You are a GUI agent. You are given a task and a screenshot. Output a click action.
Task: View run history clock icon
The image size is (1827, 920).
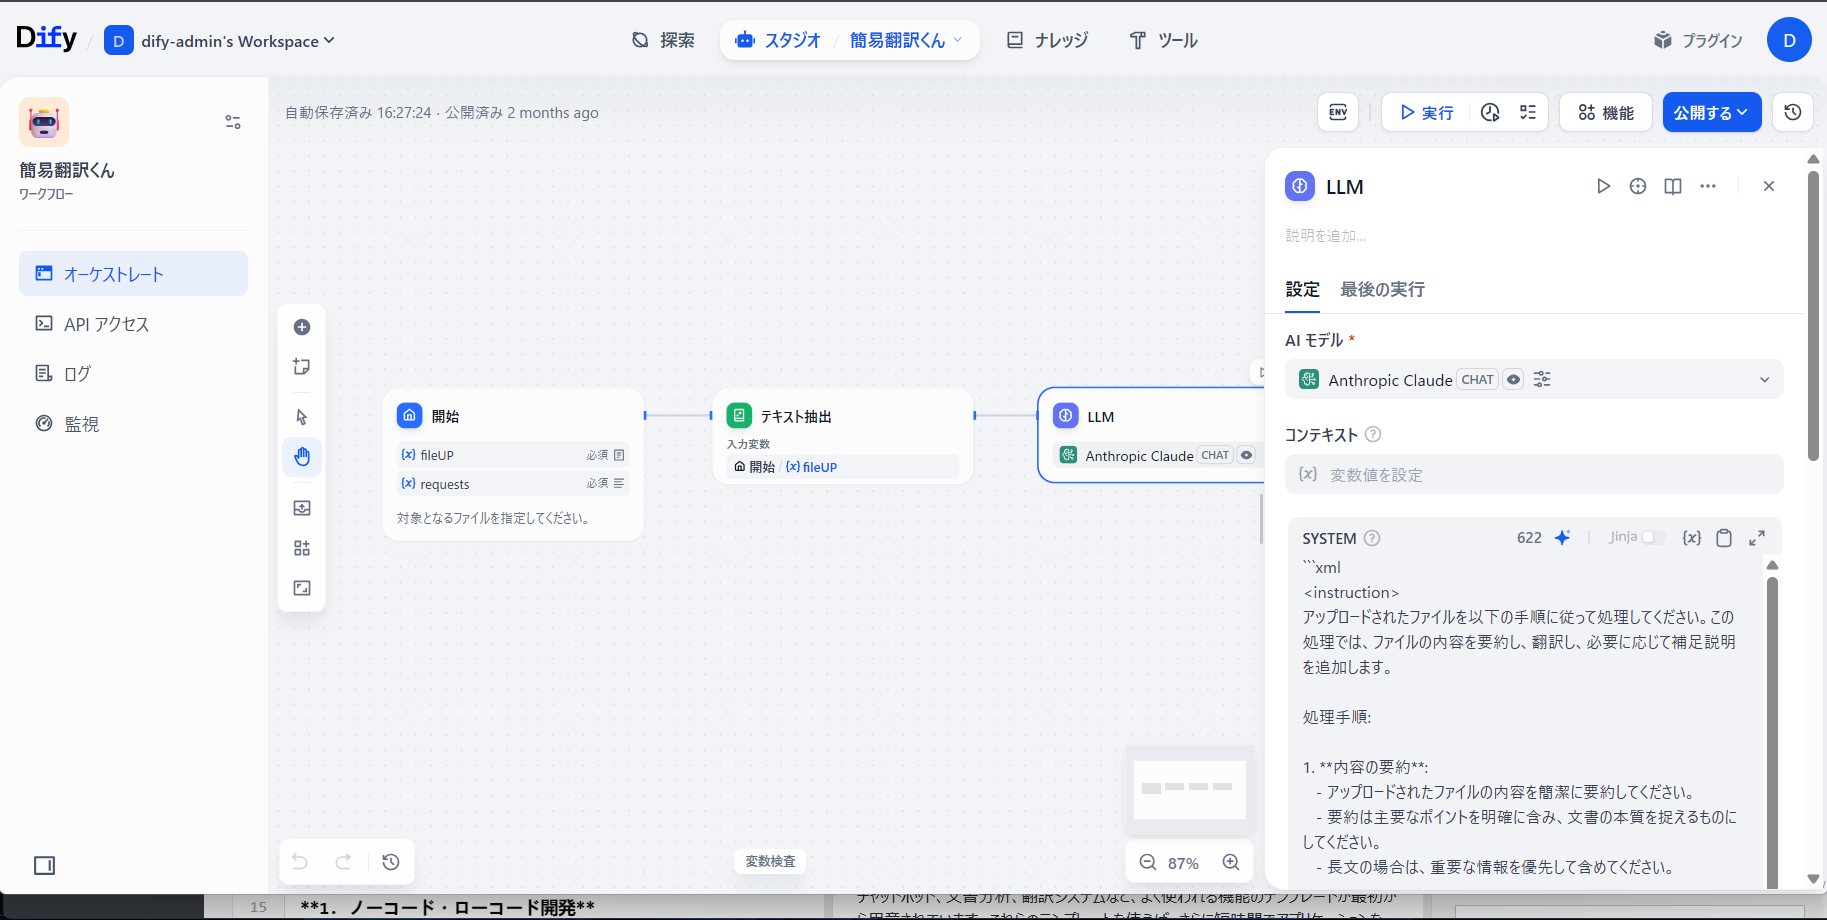pos(1490,112)
